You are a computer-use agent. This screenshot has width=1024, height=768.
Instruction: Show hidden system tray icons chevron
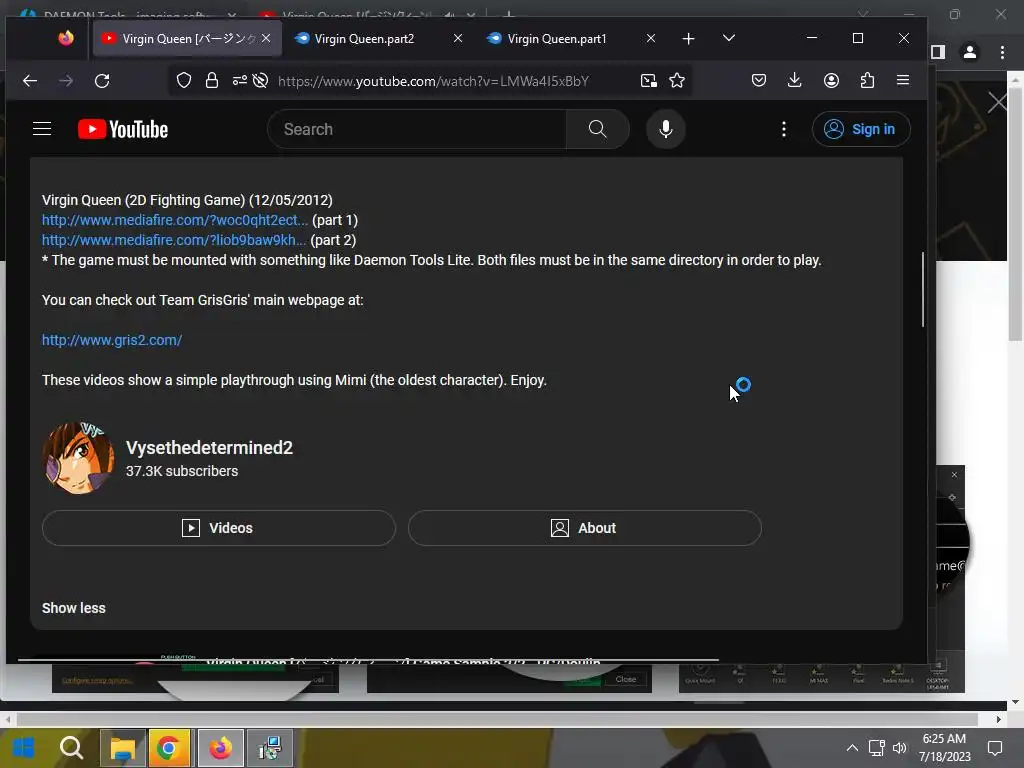(852, 748)
